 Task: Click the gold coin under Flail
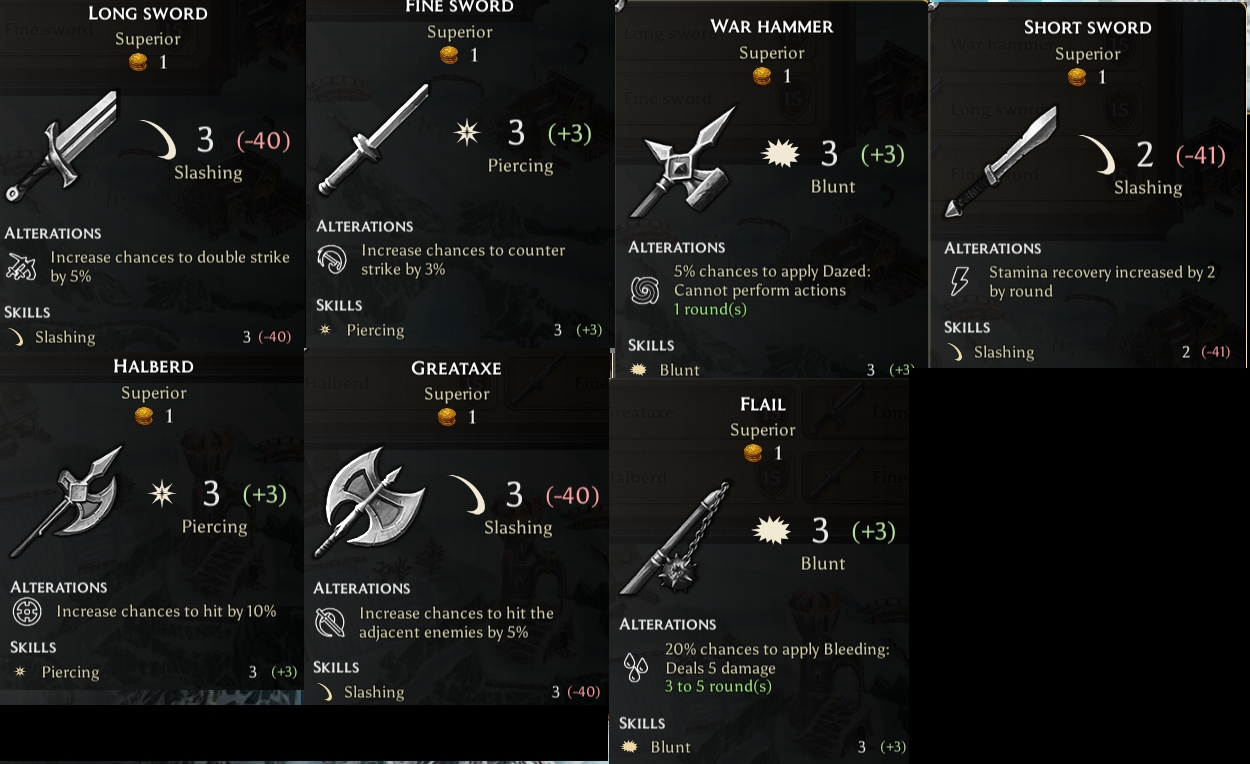point(753,454)
